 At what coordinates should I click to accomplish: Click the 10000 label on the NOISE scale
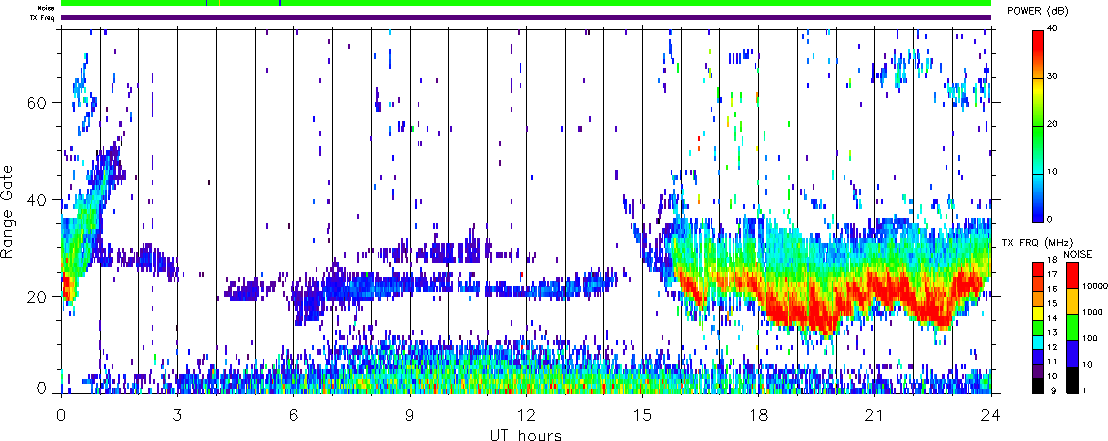pyautogui.click(x=1095, y=286)
